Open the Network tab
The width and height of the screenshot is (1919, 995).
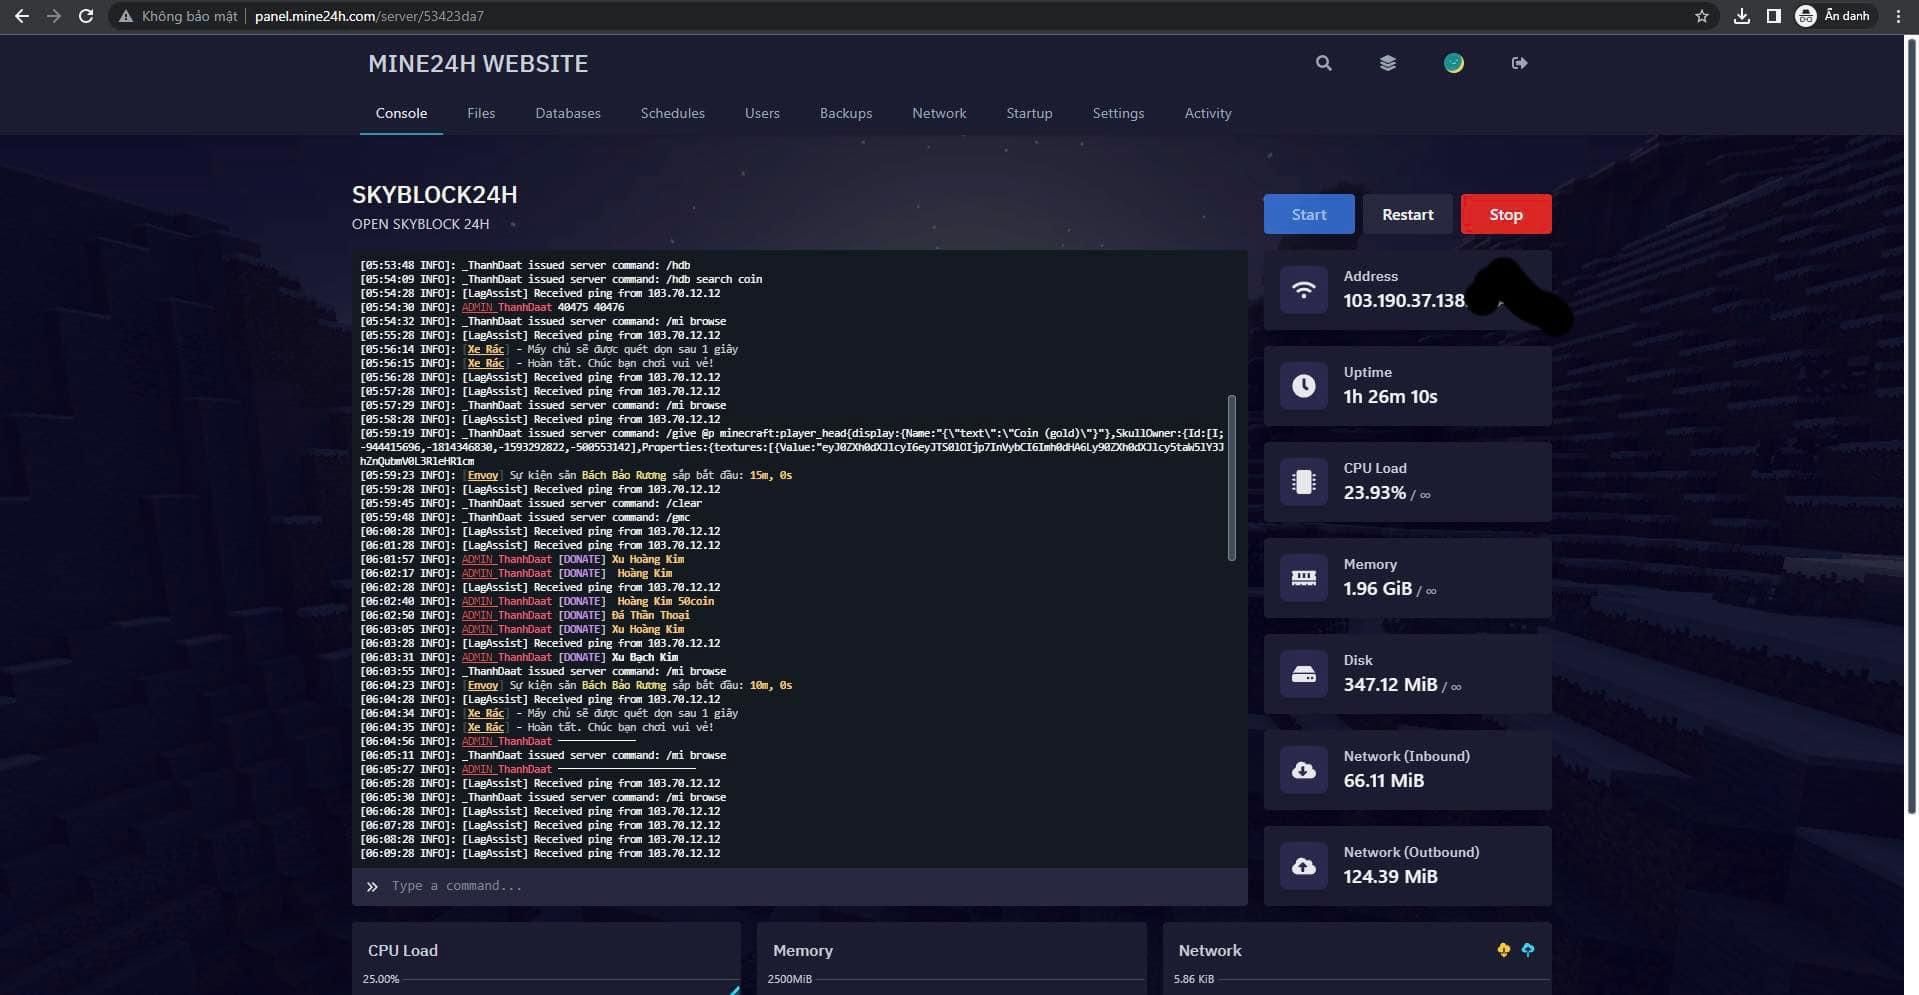(x=939, y=113)
